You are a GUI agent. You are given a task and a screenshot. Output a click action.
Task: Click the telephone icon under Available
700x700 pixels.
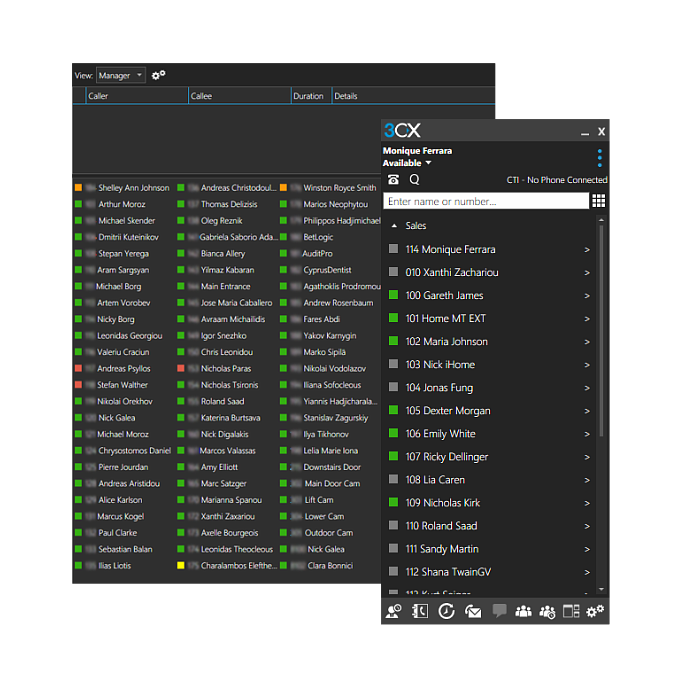pos(393,180)
